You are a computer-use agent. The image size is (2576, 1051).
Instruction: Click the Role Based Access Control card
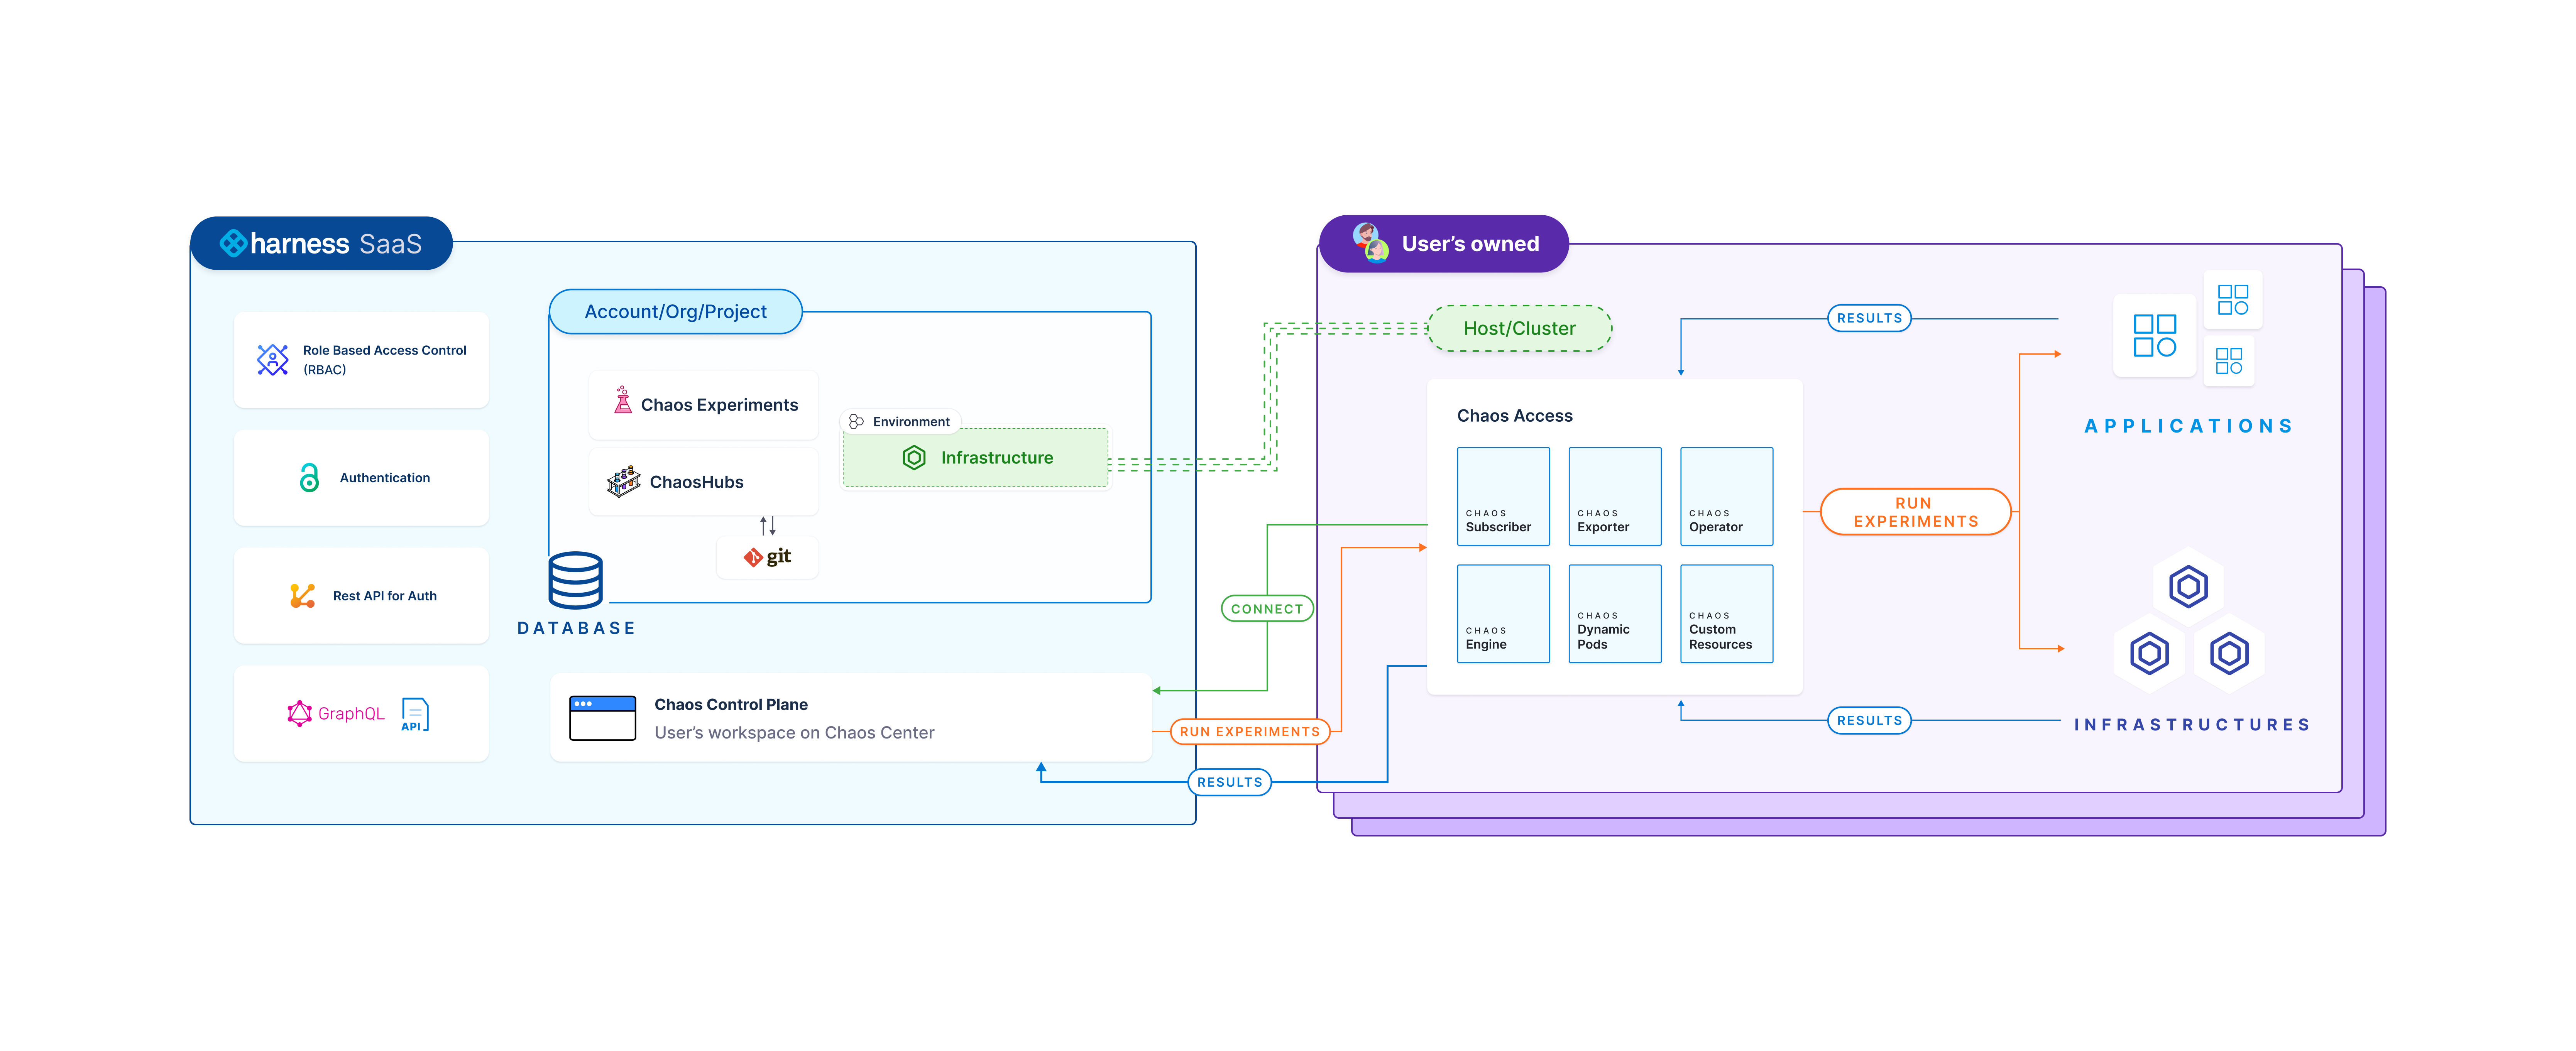(361, 360)
